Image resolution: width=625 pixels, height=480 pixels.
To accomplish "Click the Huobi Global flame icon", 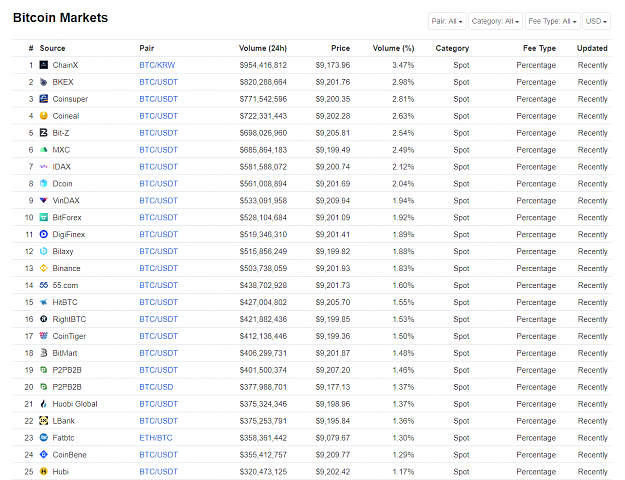I will click(43, 404).
